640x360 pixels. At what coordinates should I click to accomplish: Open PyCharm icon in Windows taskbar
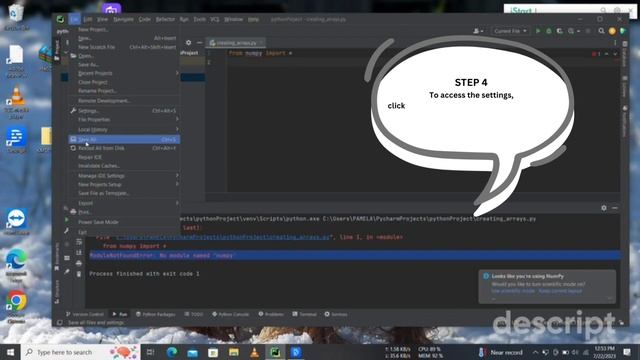pos(275,352)
